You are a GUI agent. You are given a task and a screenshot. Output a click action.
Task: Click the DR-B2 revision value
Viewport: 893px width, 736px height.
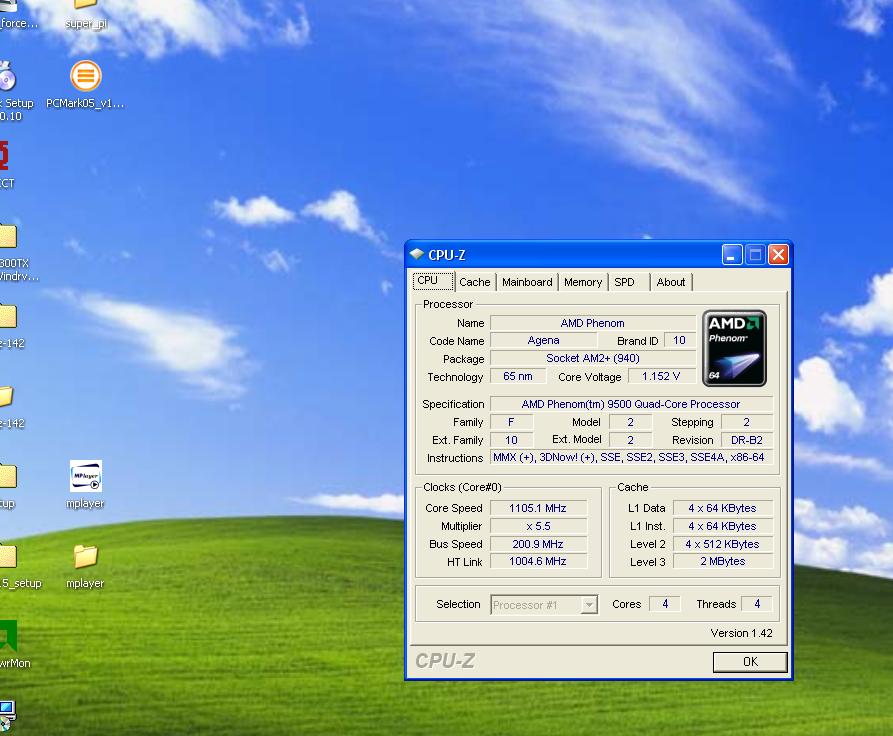[x=747, y=440]
